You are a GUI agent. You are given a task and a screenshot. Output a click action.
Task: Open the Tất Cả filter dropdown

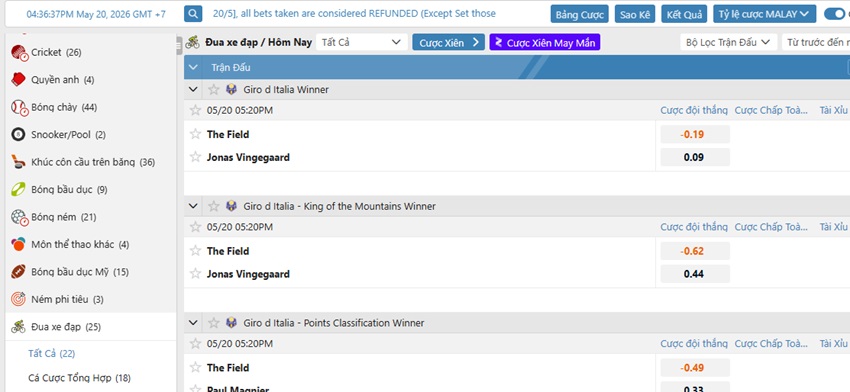[362, 42]
